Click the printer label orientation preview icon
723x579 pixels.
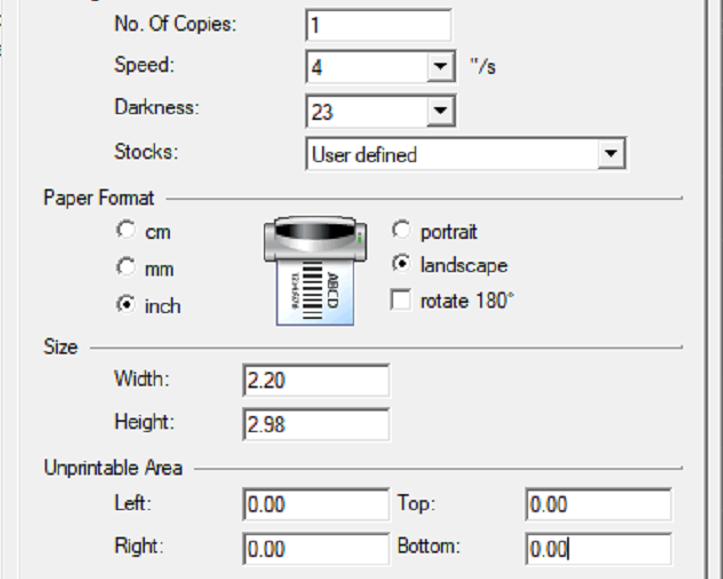point(315,270)
